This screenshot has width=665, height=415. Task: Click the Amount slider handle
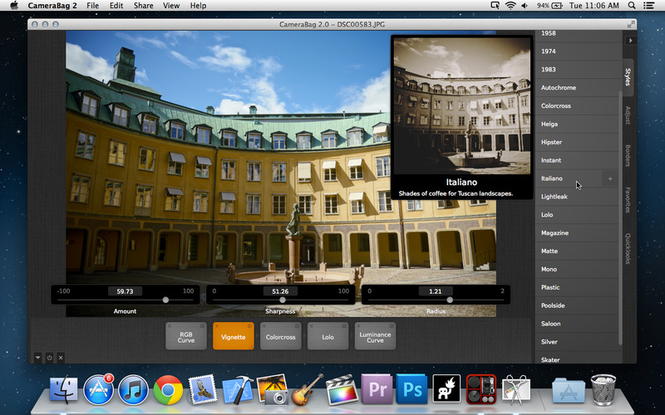tap(166, 300)
